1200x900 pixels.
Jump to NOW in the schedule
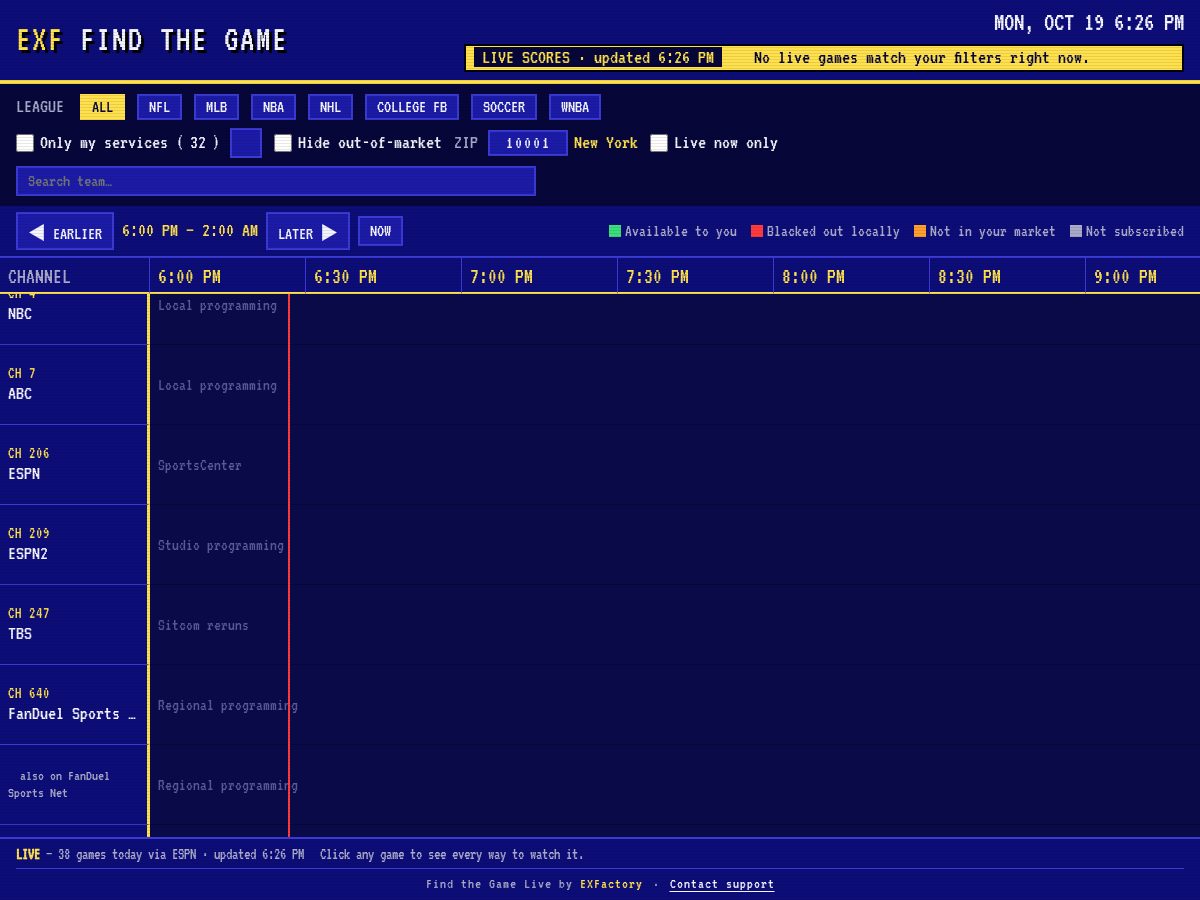(x=380, y=231)
